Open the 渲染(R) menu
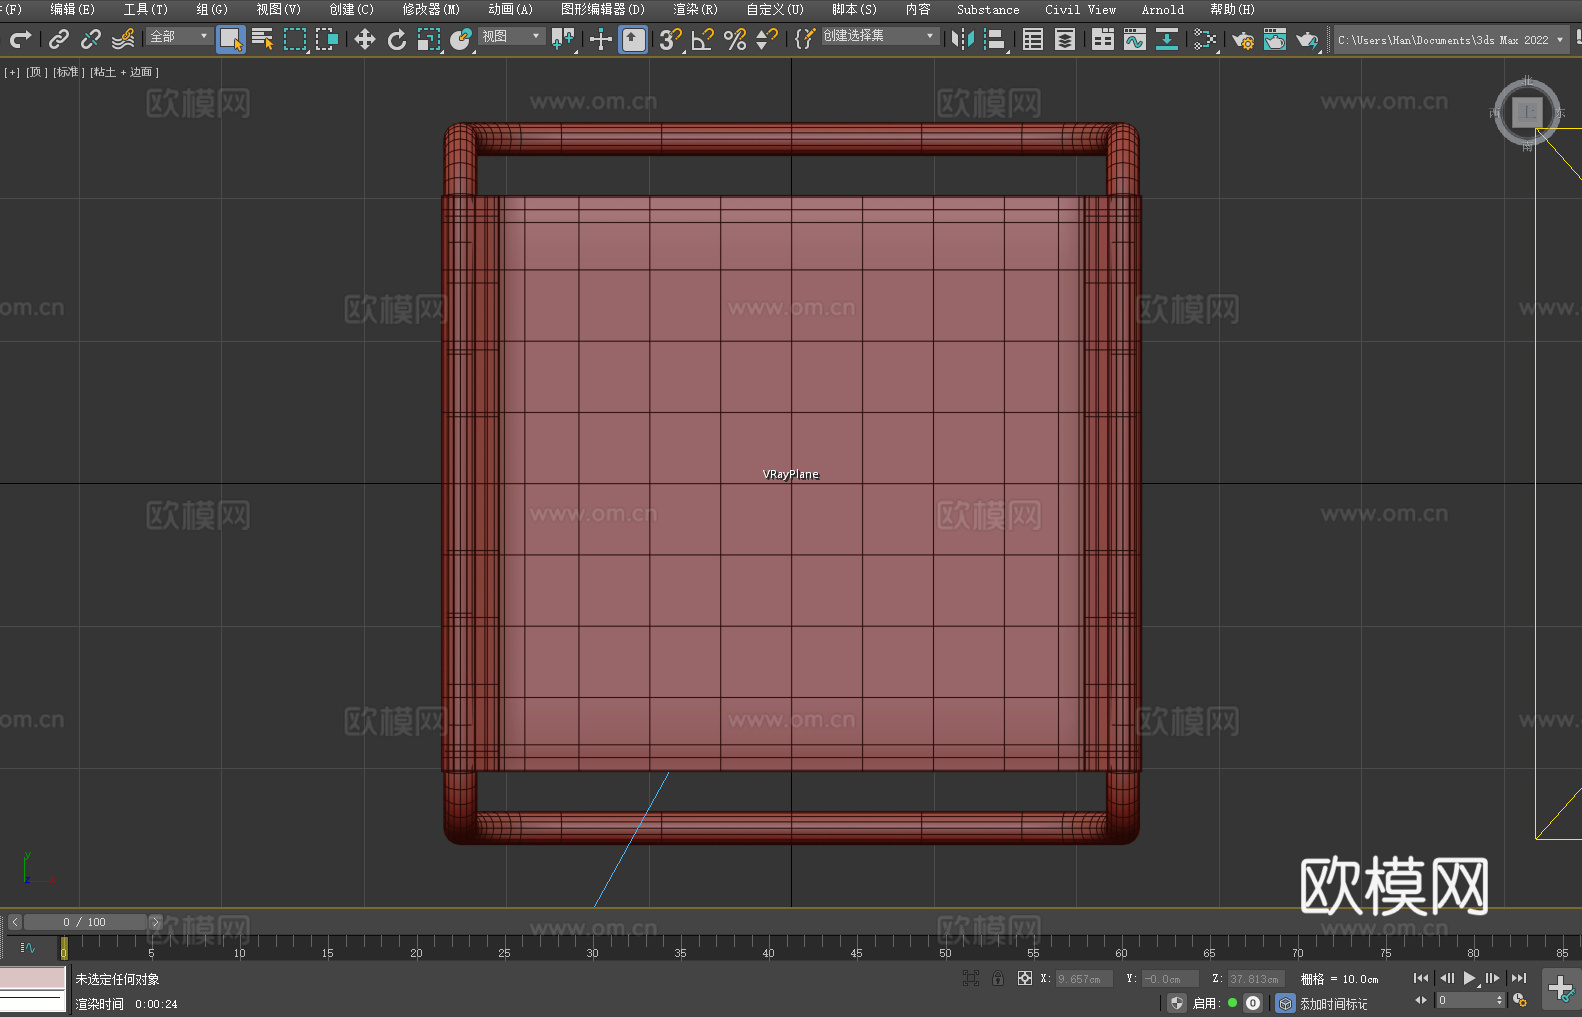 pyautogui.click(x=695, y=9)
